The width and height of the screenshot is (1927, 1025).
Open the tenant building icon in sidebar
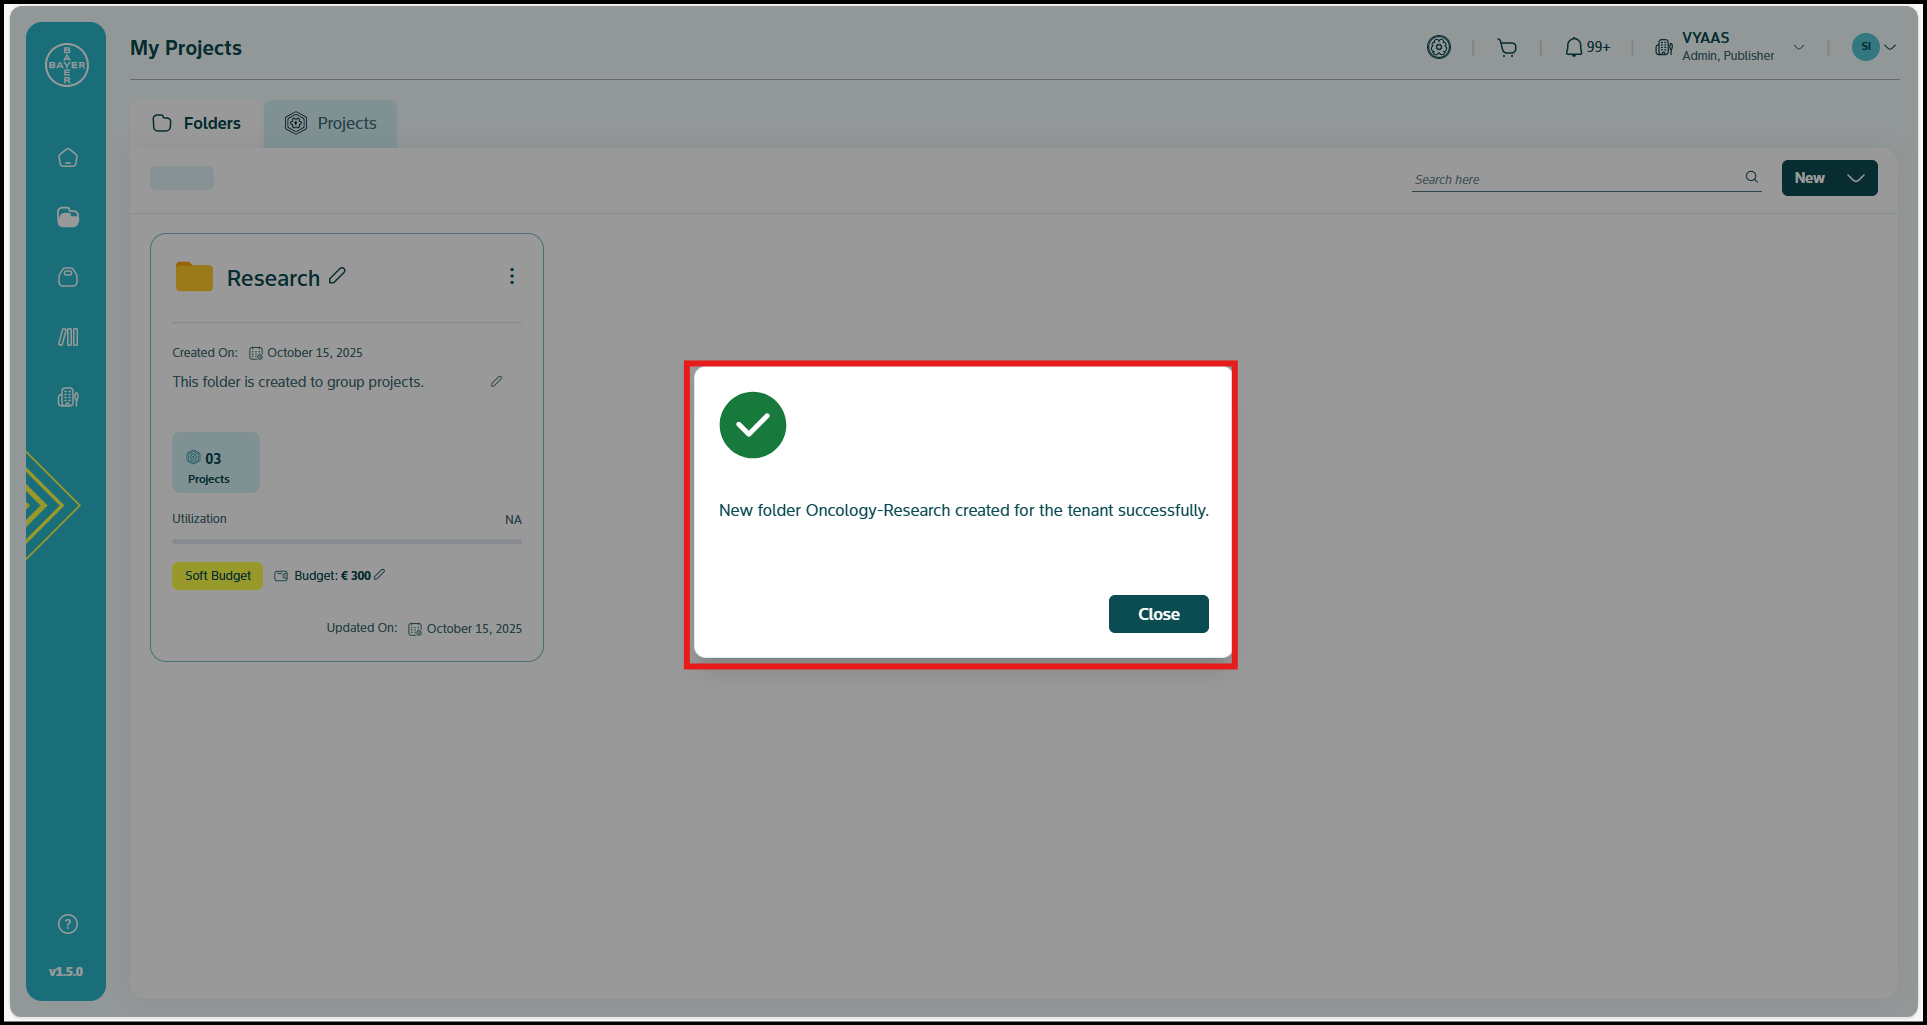(68, 397)
